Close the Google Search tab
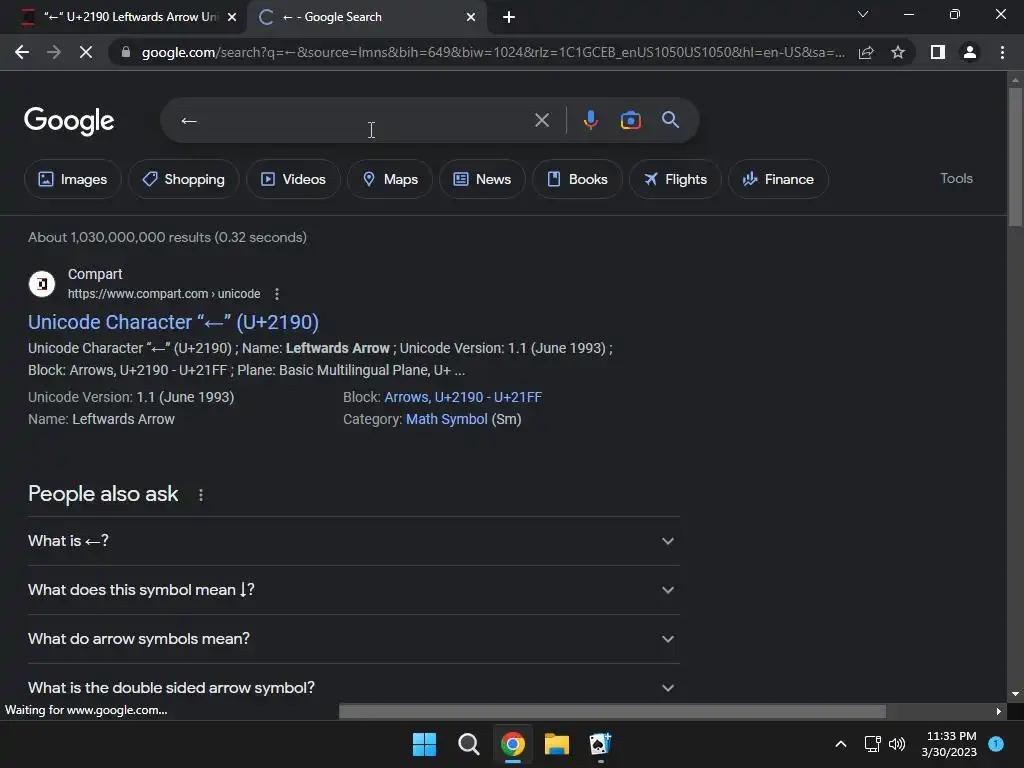Screen dimensions: 1024x768 471,17
